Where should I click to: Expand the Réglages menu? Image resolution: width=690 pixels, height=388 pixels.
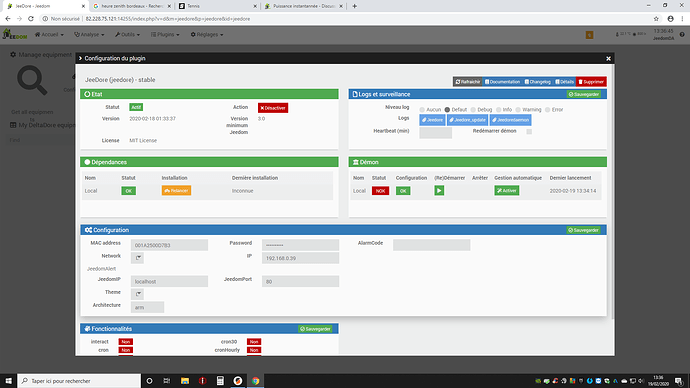coord(207,34)
